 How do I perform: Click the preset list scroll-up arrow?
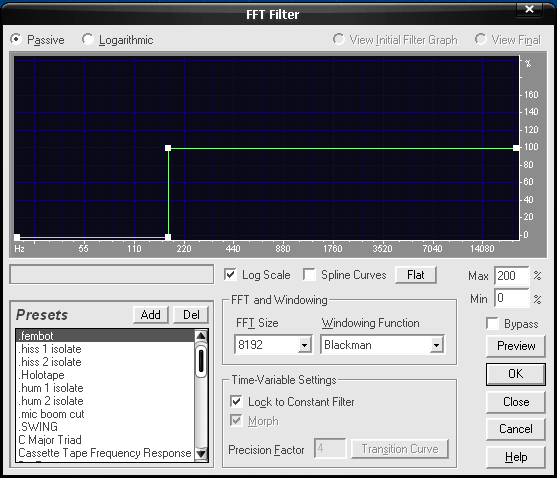(201, 336)
